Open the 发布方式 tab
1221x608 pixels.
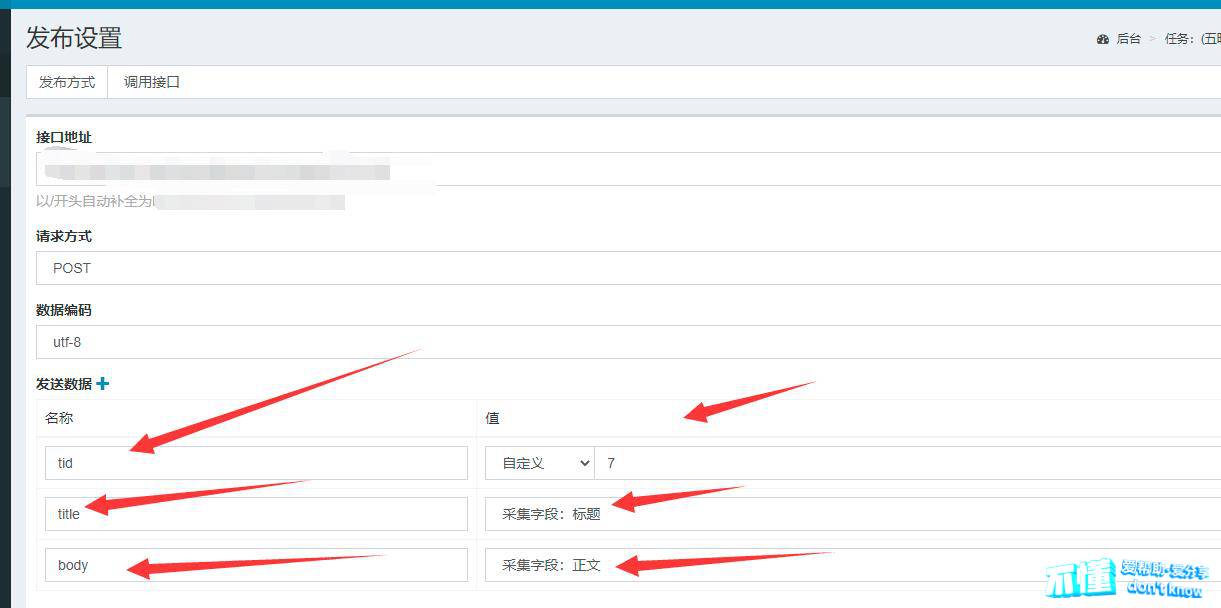pos(67,82)
